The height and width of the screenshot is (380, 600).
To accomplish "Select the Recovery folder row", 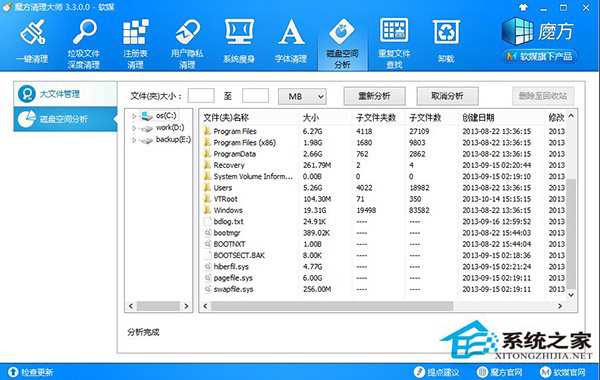I will point(383,165).
